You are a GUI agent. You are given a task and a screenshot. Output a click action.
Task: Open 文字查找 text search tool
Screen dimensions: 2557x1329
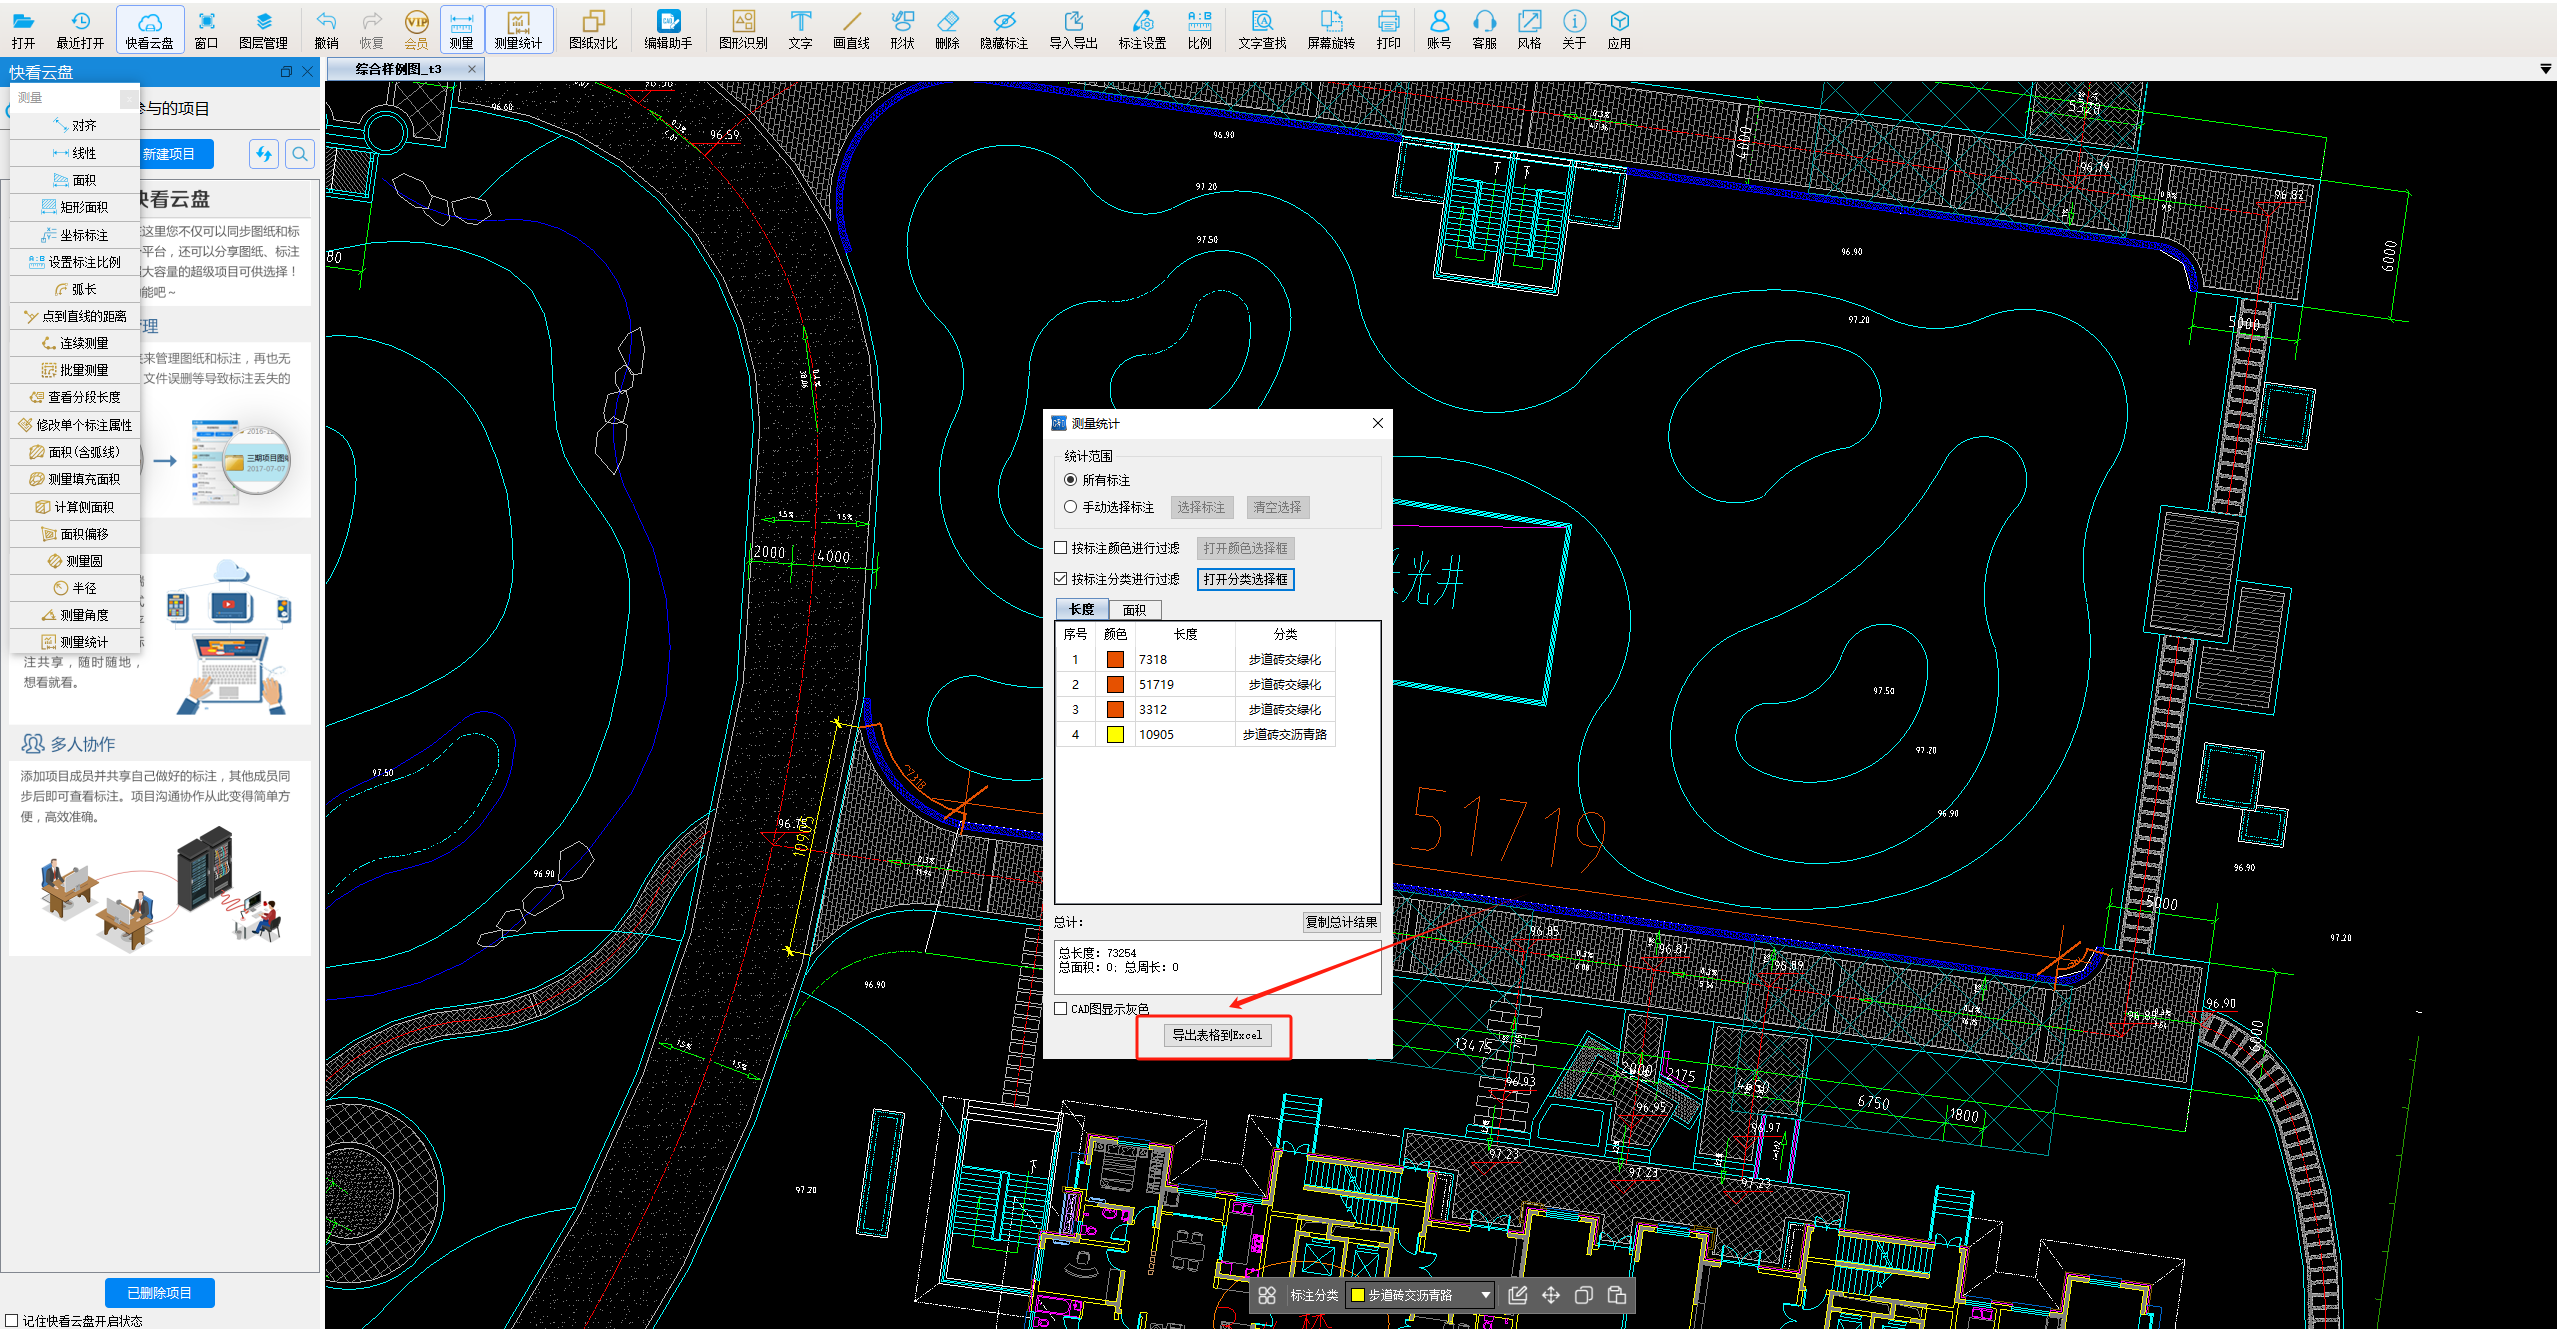(x=1262, y=29)
